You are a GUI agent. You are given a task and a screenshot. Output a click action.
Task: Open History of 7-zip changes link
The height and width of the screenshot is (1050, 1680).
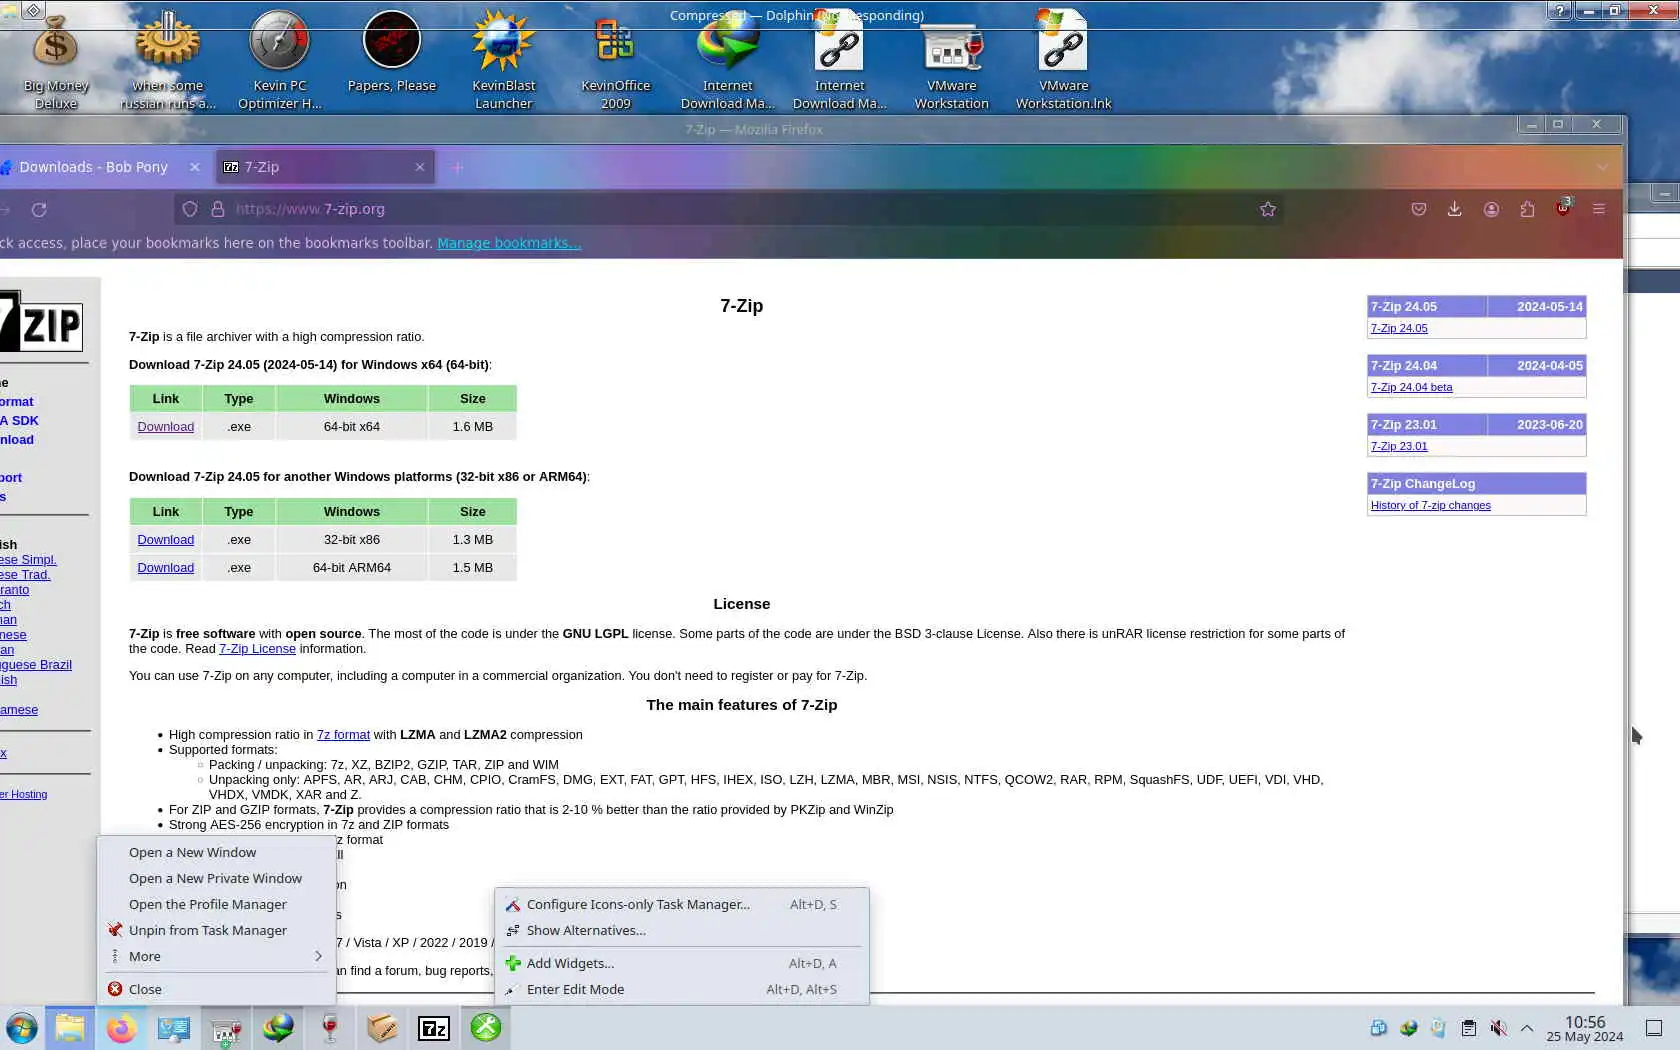tap(1430, 505)
